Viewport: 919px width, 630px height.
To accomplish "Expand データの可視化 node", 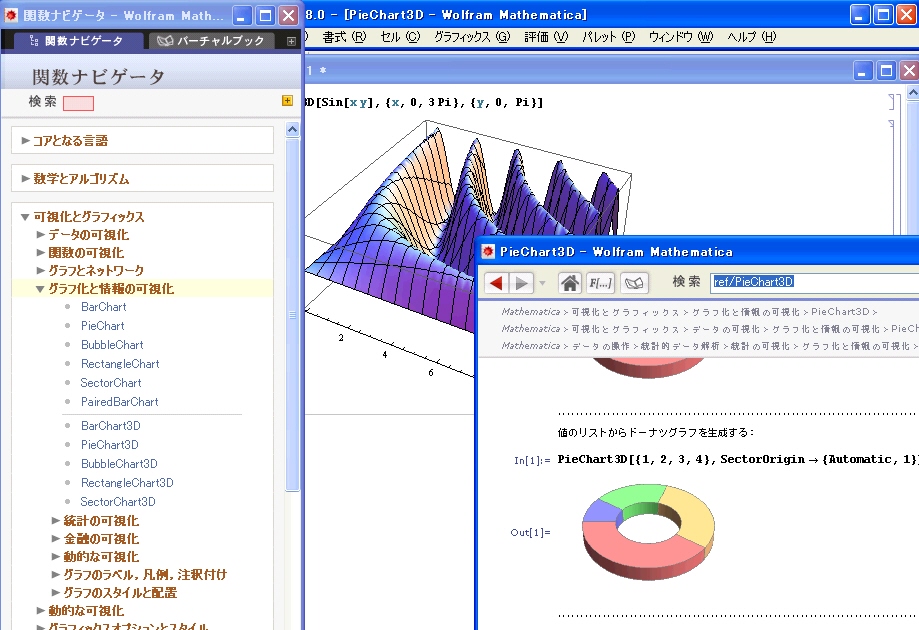I will tap(40, 234).
